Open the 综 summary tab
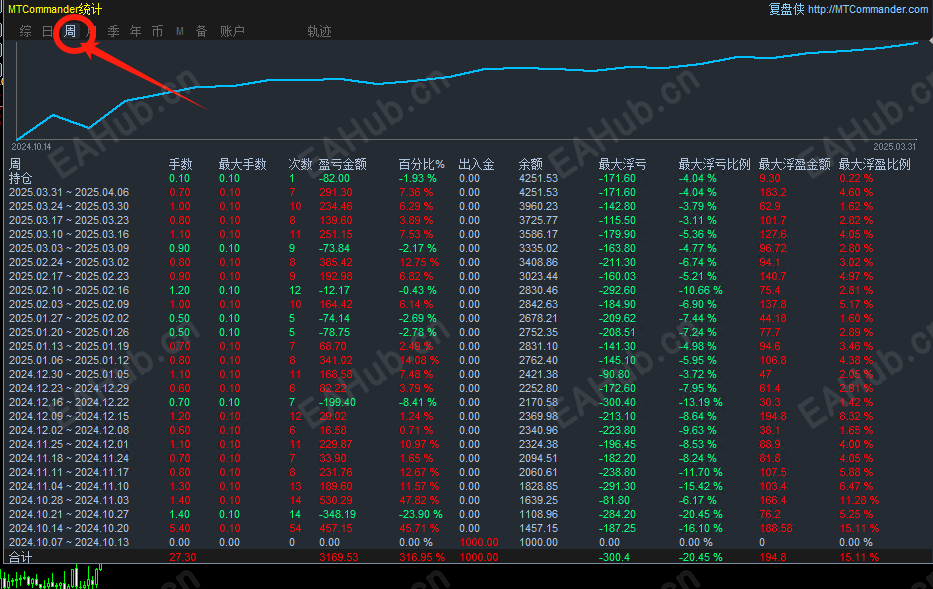The width and height of the screenshot is (933, 589). [26, 31]
